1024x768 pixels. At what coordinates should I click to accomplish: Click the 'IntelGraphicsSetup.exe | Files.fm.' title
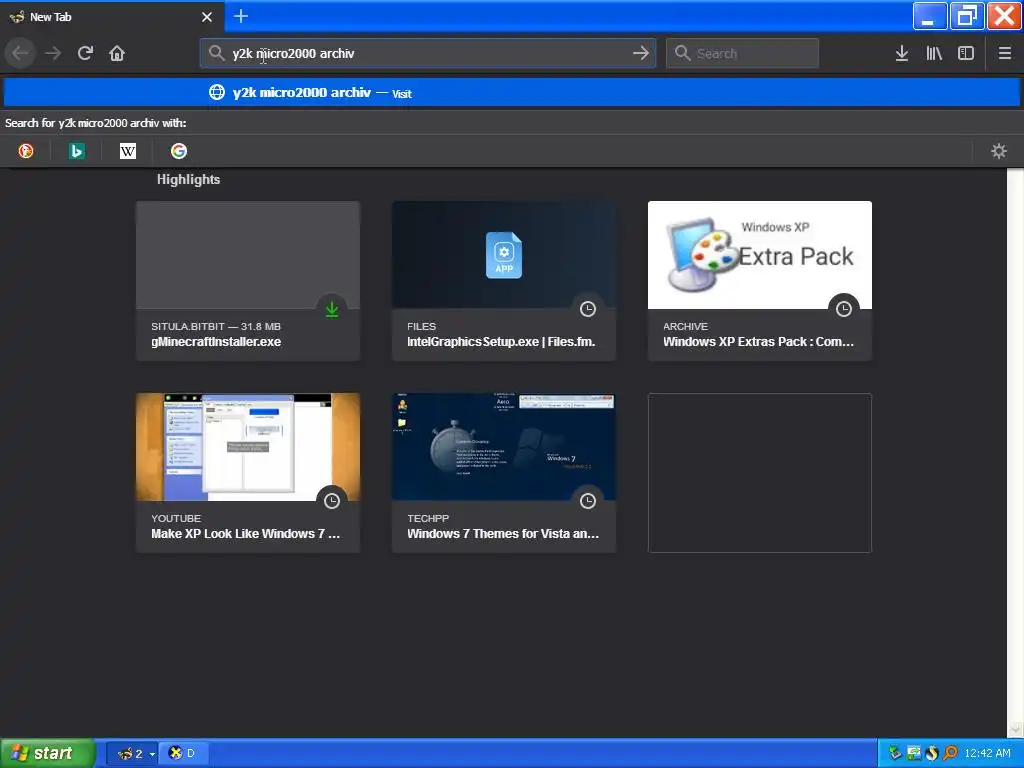click(x=501, y=342)
